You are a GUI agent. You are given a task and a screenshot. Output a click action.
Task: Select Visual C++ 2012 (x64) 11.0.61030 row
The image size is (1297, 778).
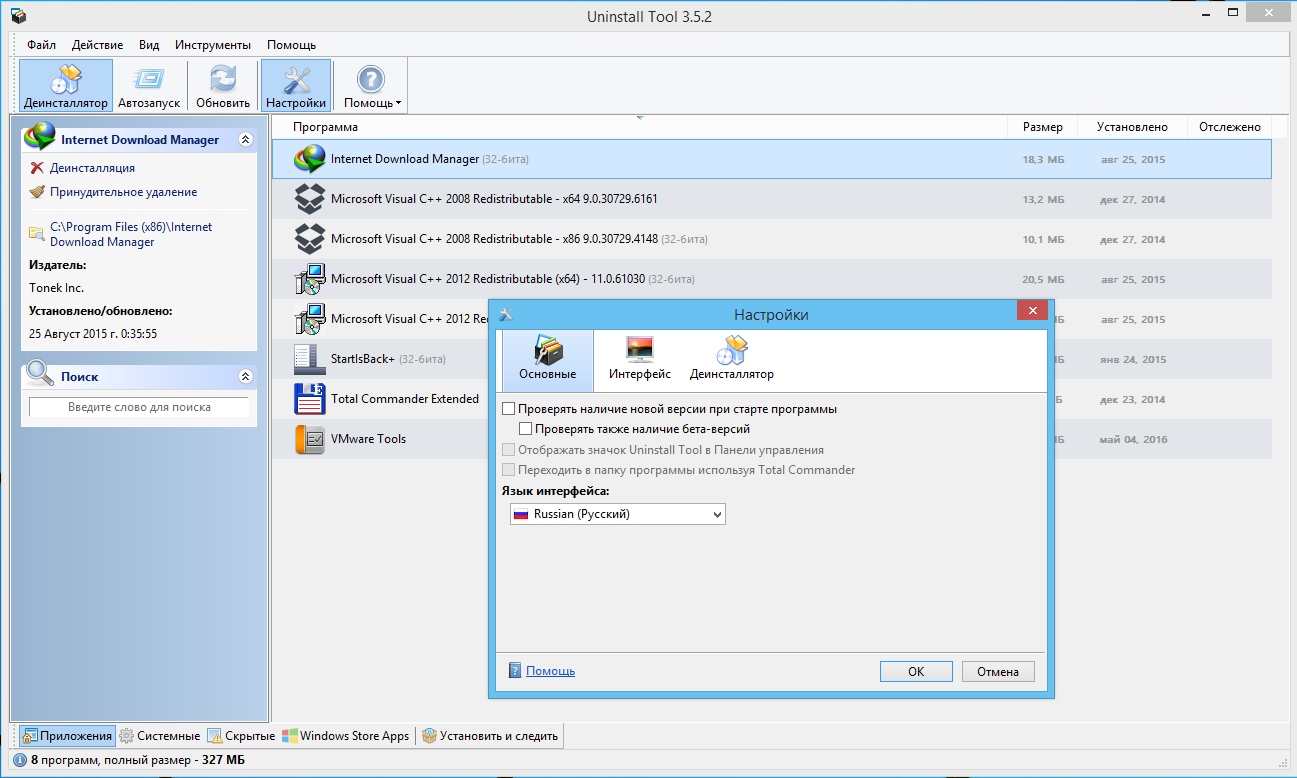coord(772,279)
